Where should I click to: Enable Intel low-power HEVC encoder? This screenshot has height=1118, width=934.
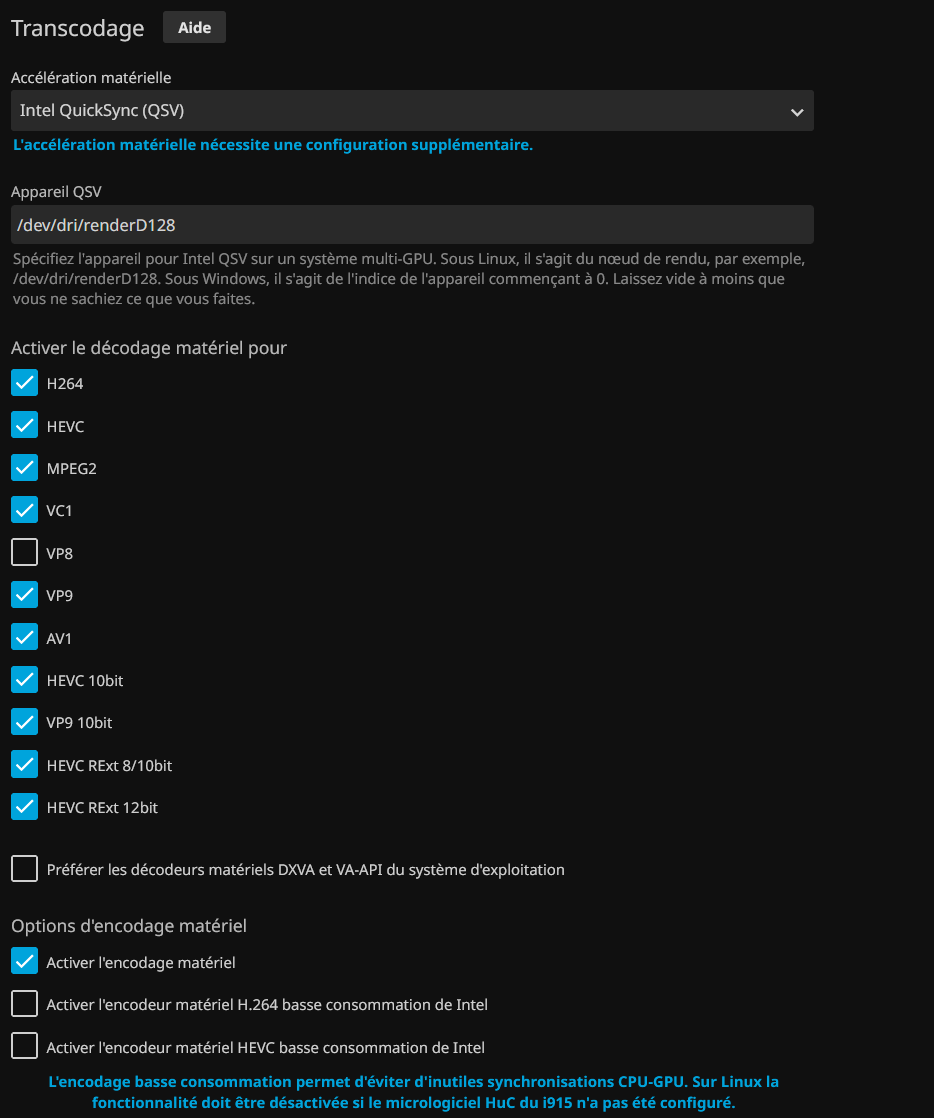tap(25, 1047)
